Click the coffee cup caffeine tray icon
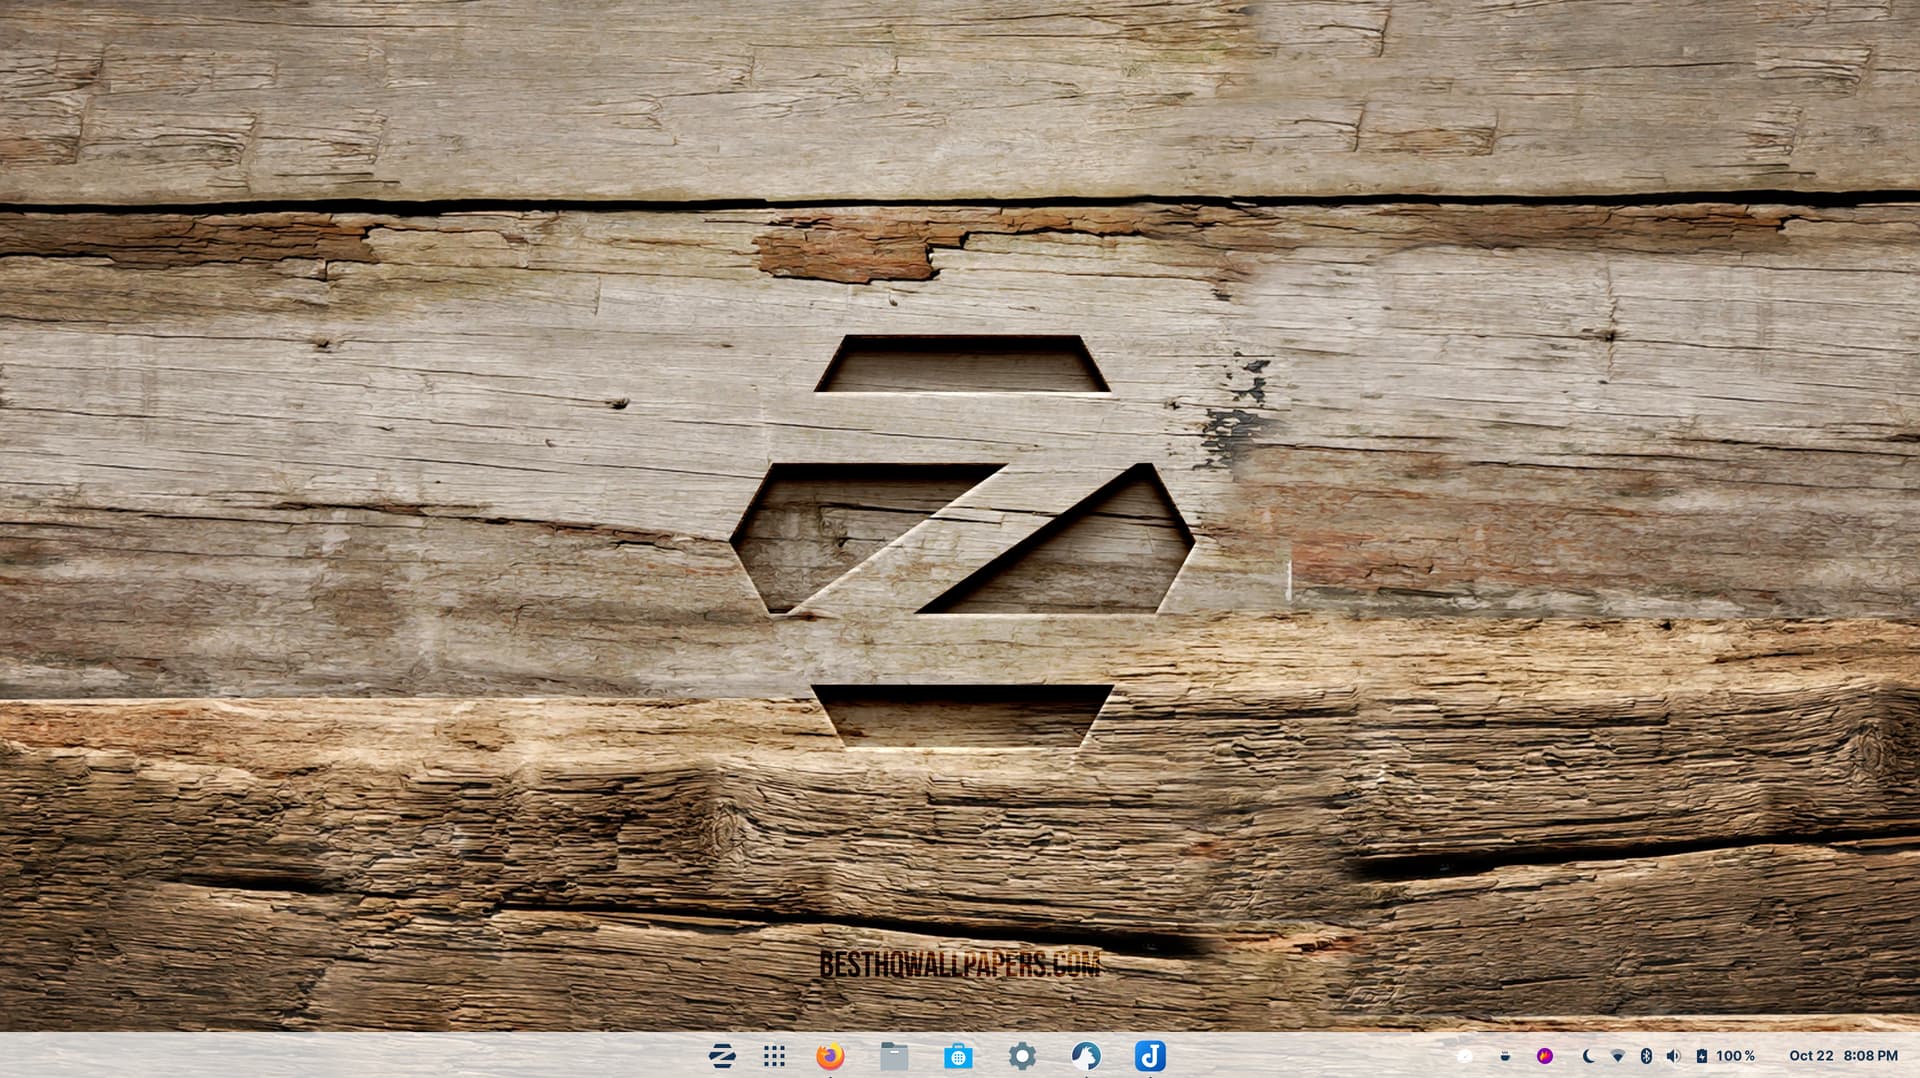Image resolution: width=1920 pixels, height=1078 pixels. click(x=1505, y=1056)
